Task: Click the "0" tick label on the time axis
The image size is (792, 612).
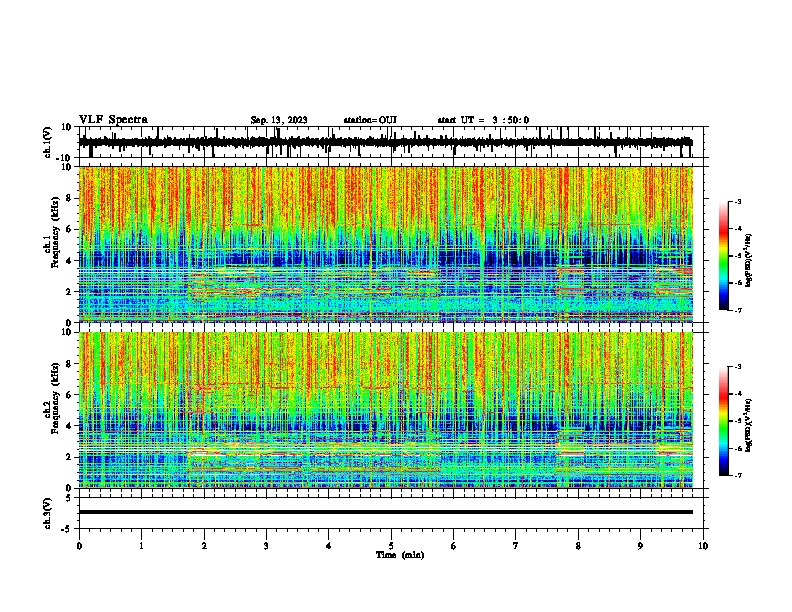Action: tap(79, 546)
